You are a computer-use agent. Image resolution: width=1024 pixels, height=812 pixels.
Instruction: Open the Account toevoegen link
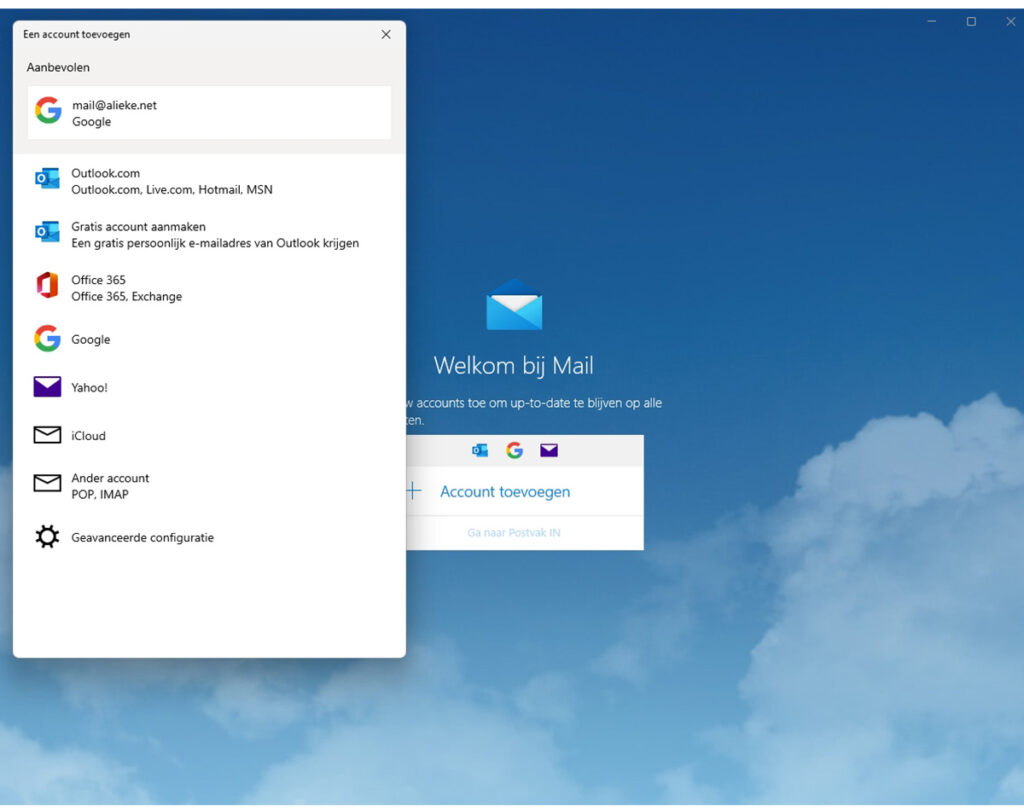[x=504, y=491]
